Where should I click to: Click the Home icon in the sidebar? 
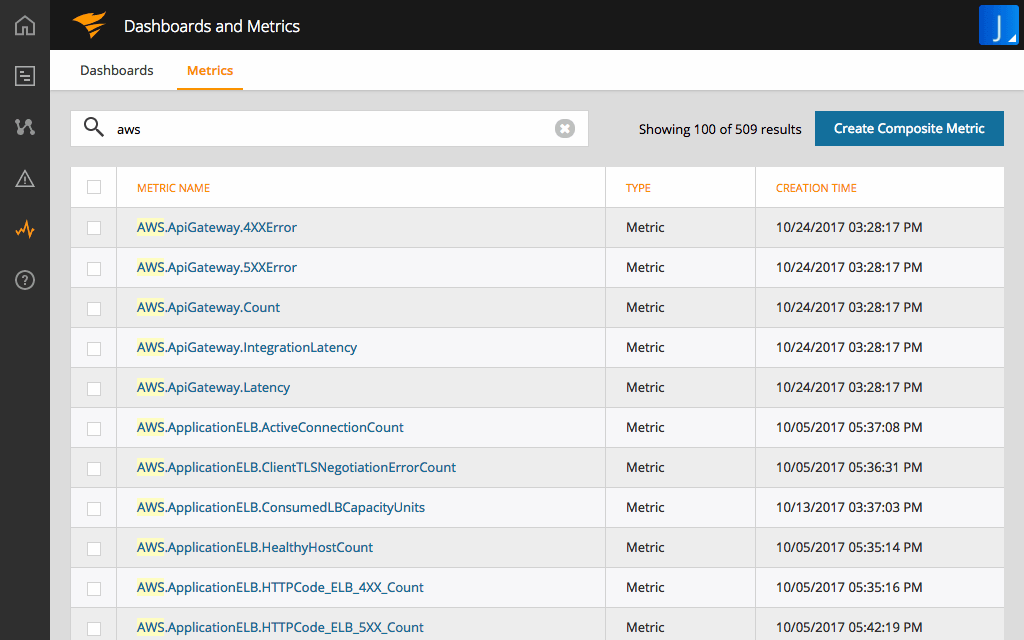(24, 25)
